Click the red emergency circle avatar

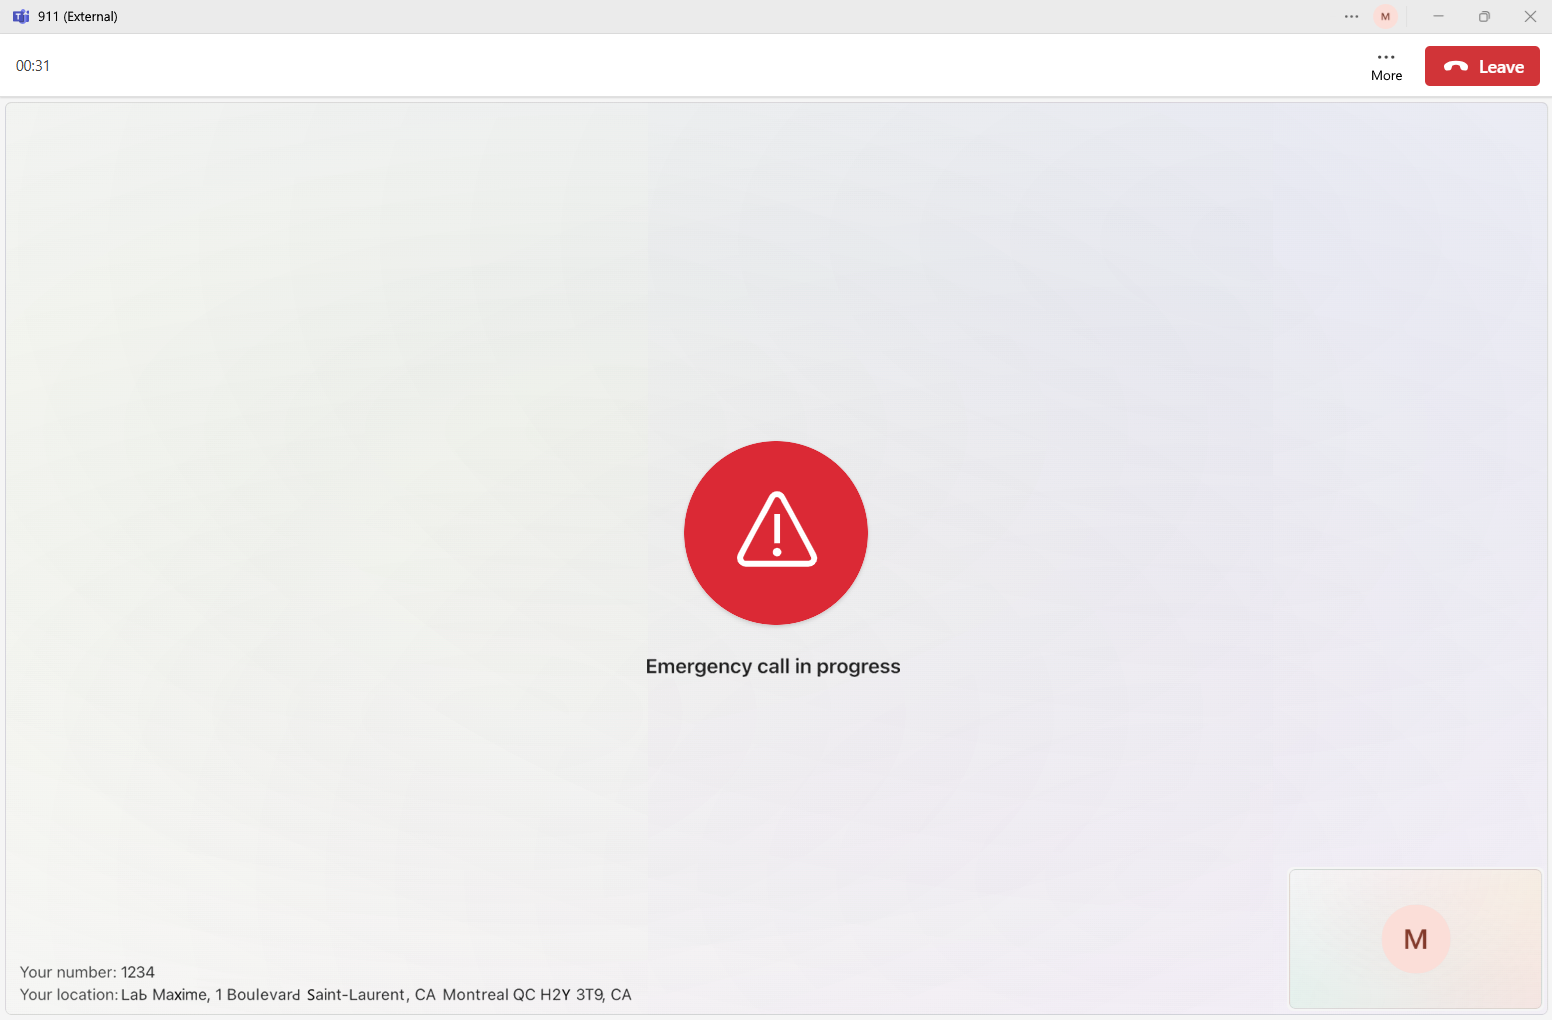(x=776, y=533)
